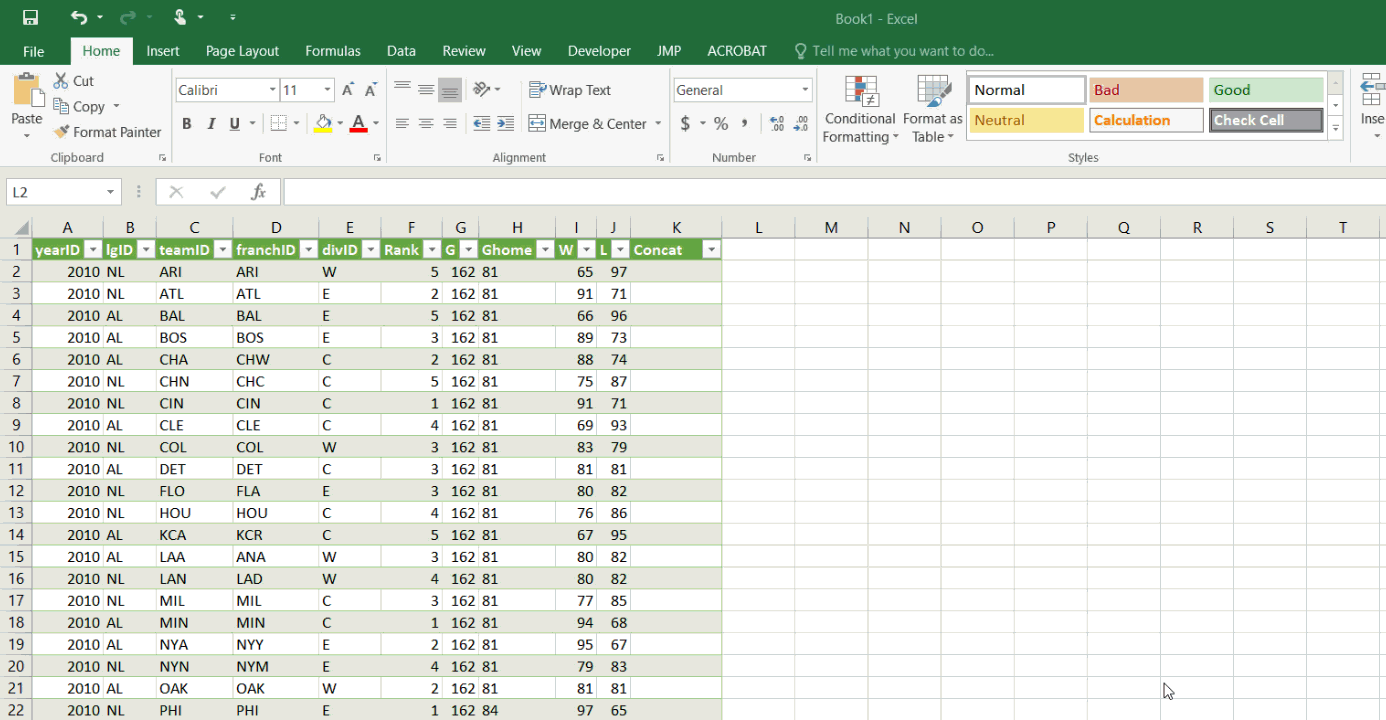Open Conditional Formatting menu
The width and height of the screenshot is (1386, 720).
coord(860,110)
